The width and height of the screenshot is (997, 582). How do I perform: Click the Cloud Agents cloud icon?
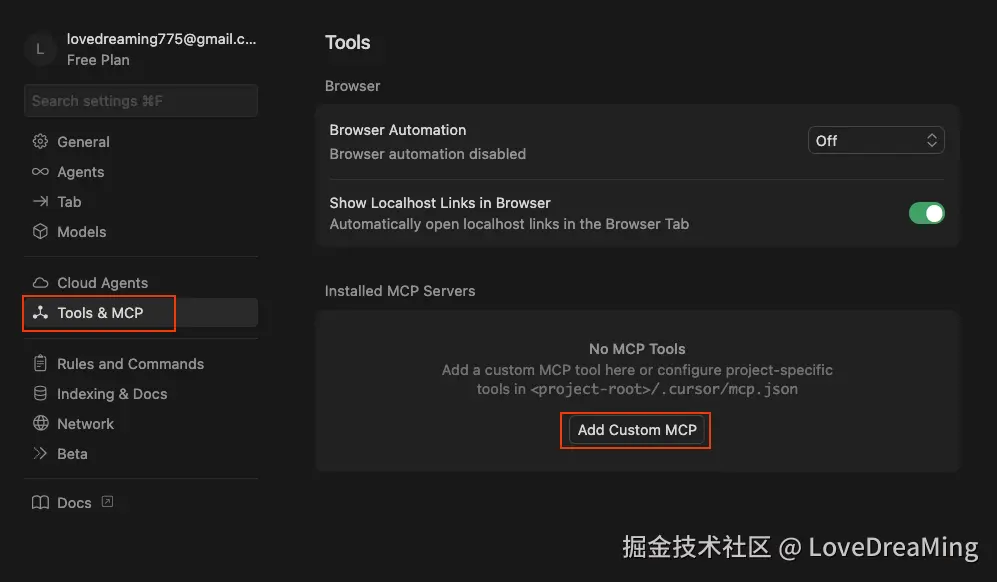coord(40,283)
